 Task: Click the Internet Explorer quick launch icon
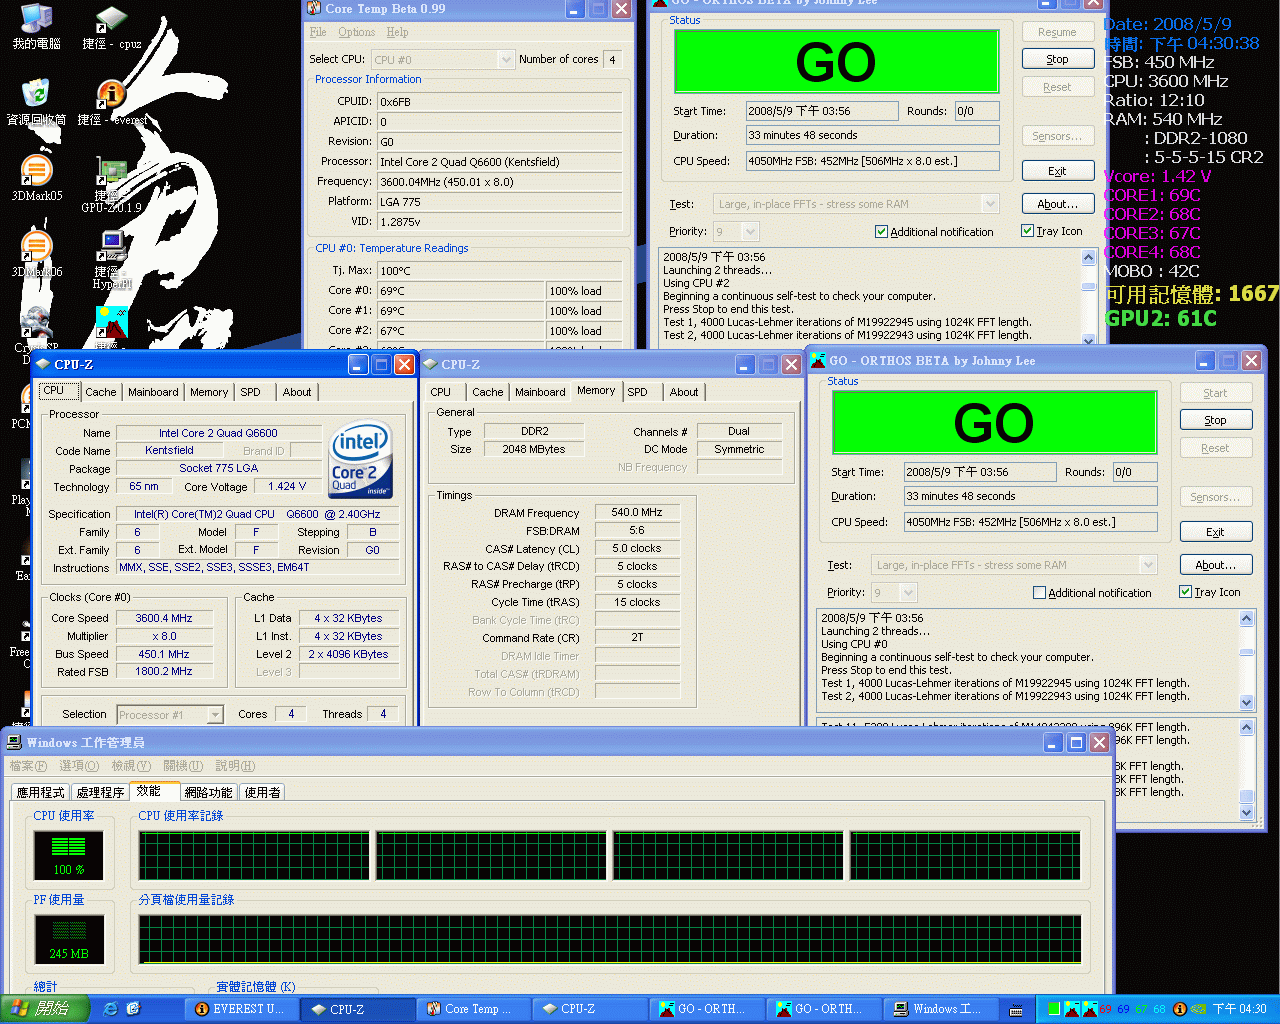111,1009
